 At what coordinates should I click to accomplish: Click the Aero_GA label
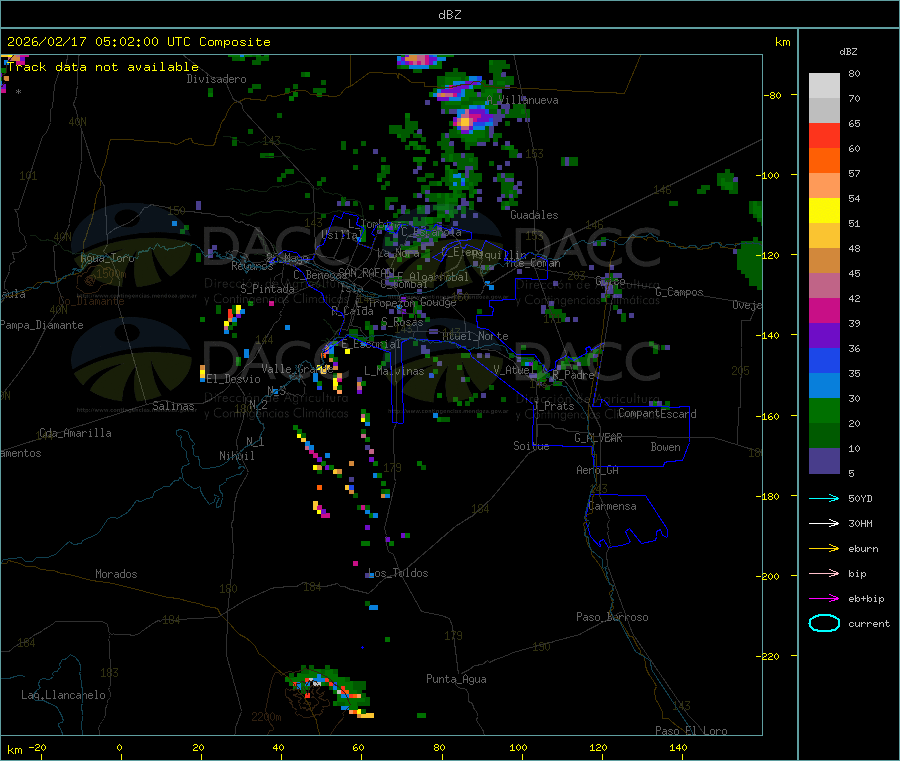[597, 470]
